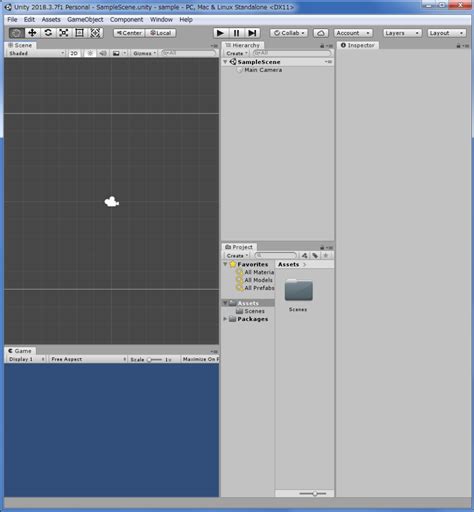Screen dimensions: 474x512
Task: Toggle scene audio in Scene view
Action: [103, 53]
